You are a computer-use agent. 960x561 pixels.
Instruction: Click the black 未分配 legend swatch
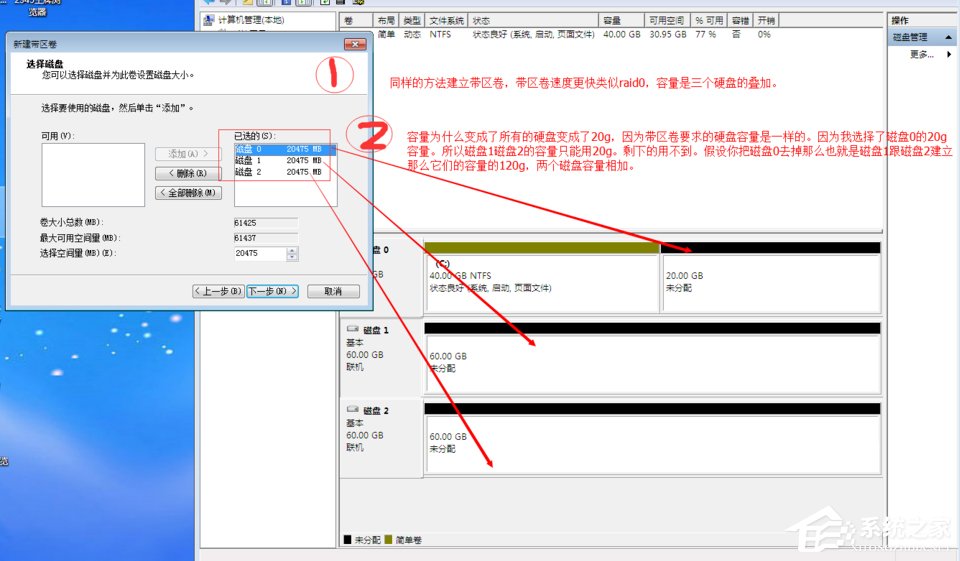[x=347, y=540]
